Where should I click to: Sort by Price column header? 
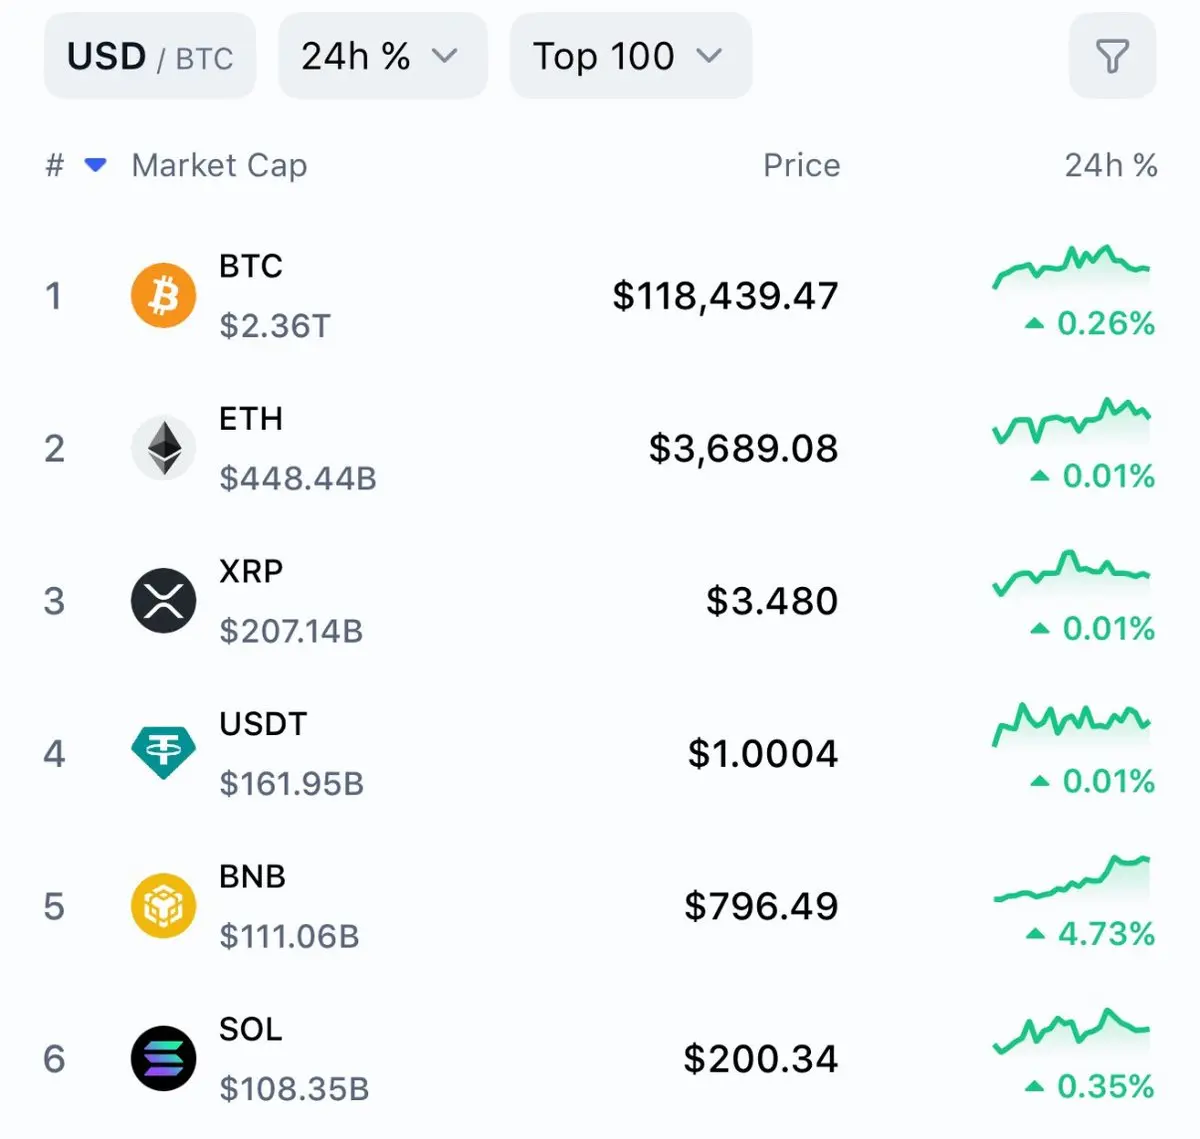(x=801, y=165)
